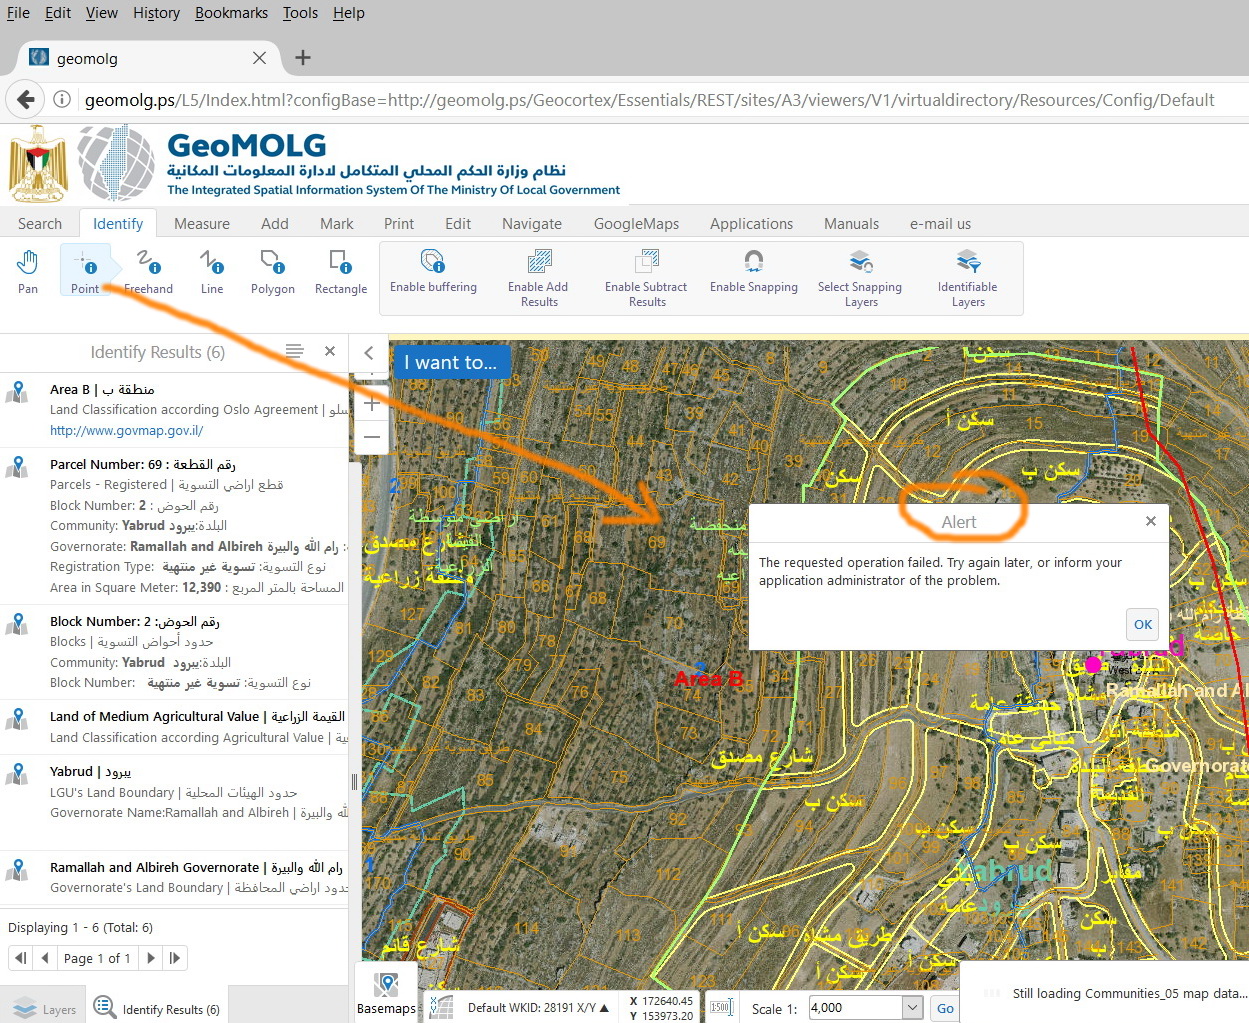
Task: Toggle Enable buffering
Action: click(x=433, y=272)
